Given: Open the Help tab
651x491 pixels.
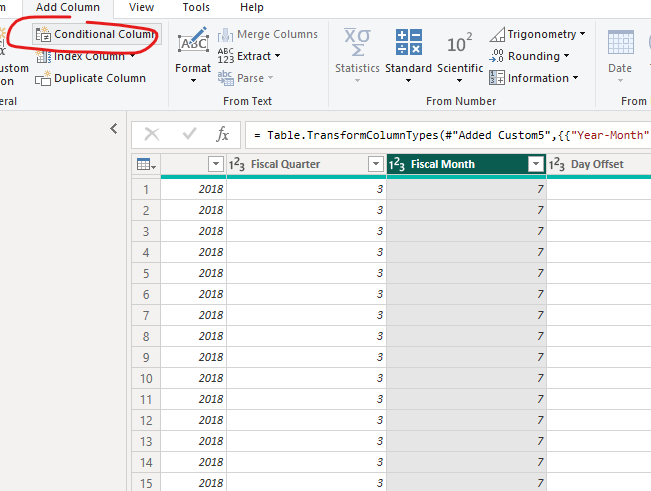Looking at the screenshot, I should tap(252, 7).
